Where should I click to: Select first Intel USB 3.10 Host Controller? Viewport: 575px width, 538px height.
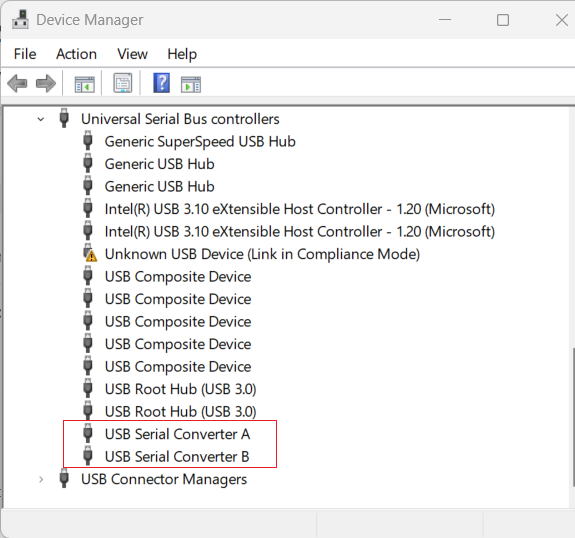[300, 209]
